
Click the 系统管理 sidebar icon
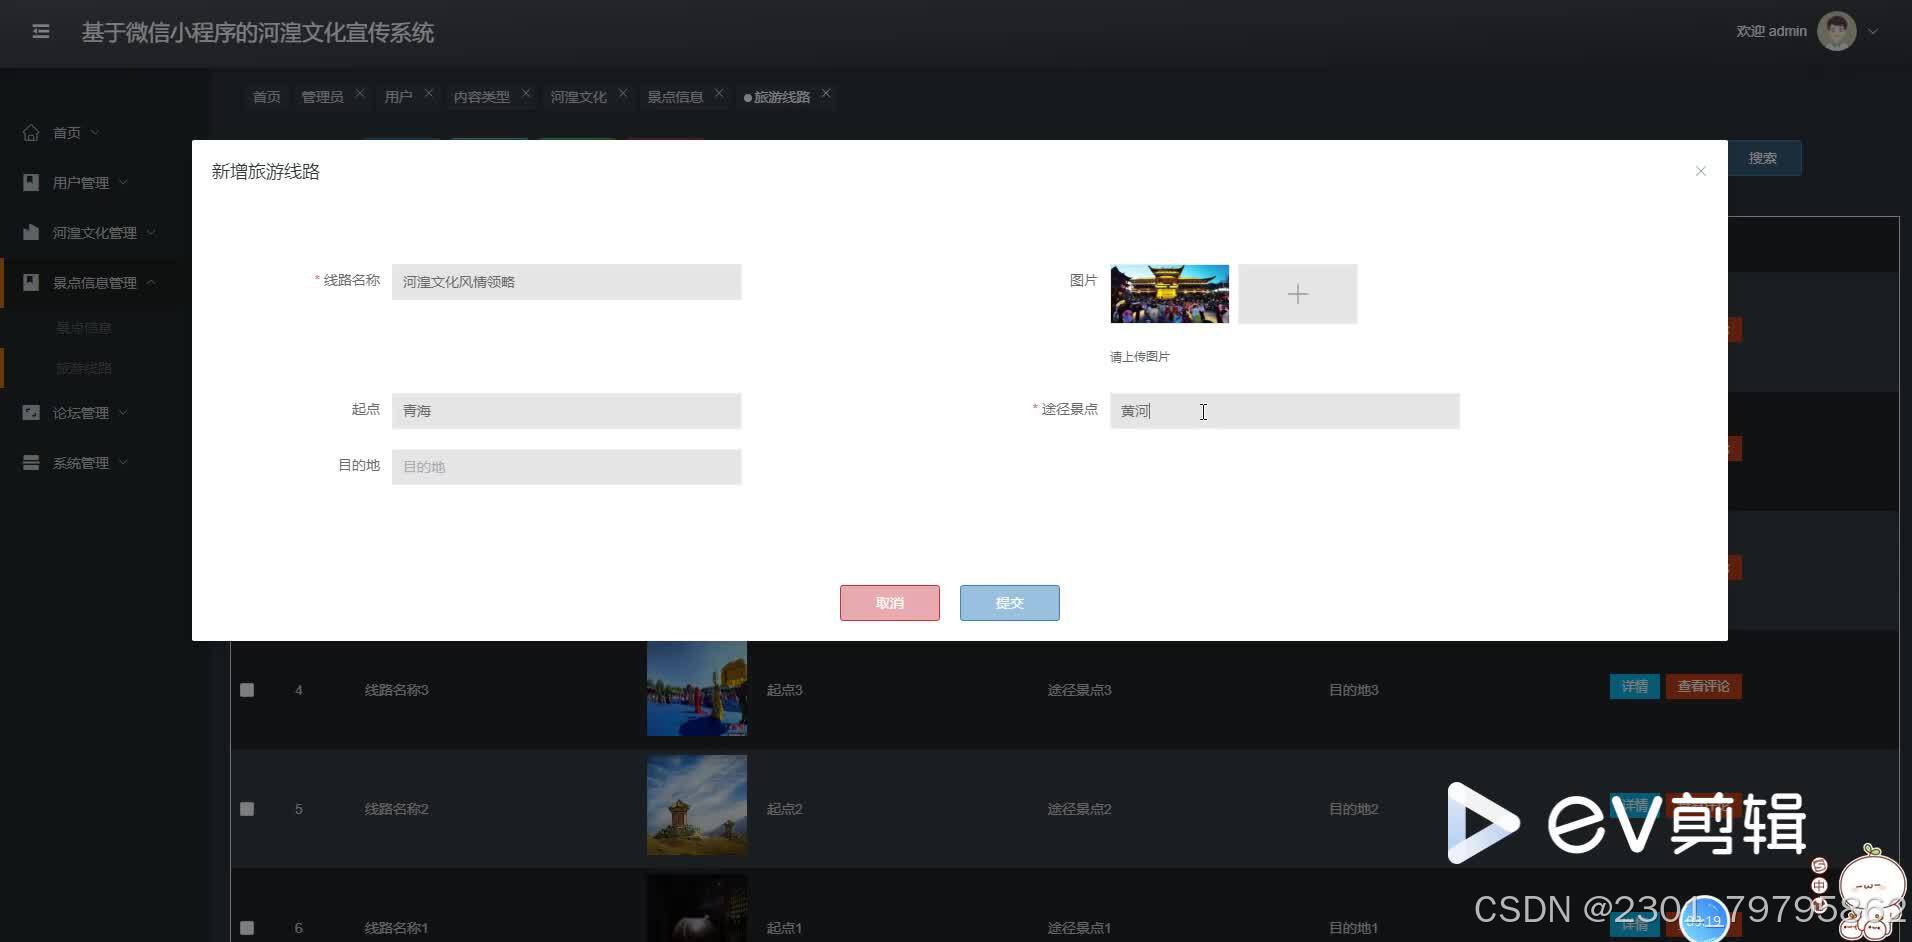pos(31,462)
